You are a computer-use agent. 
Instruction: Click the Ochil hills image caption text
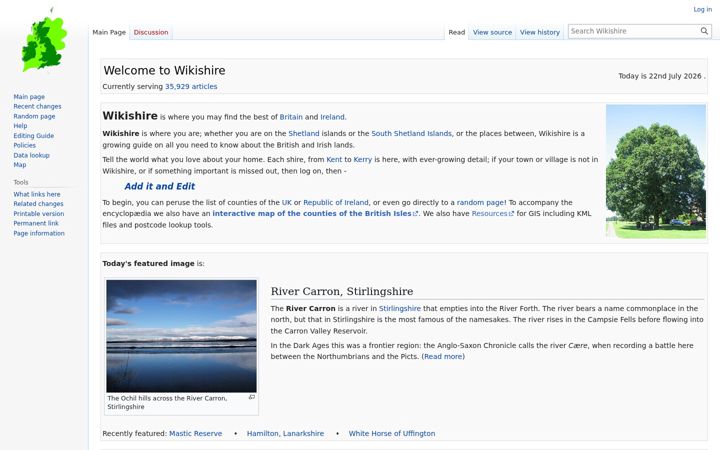point(167,402)
